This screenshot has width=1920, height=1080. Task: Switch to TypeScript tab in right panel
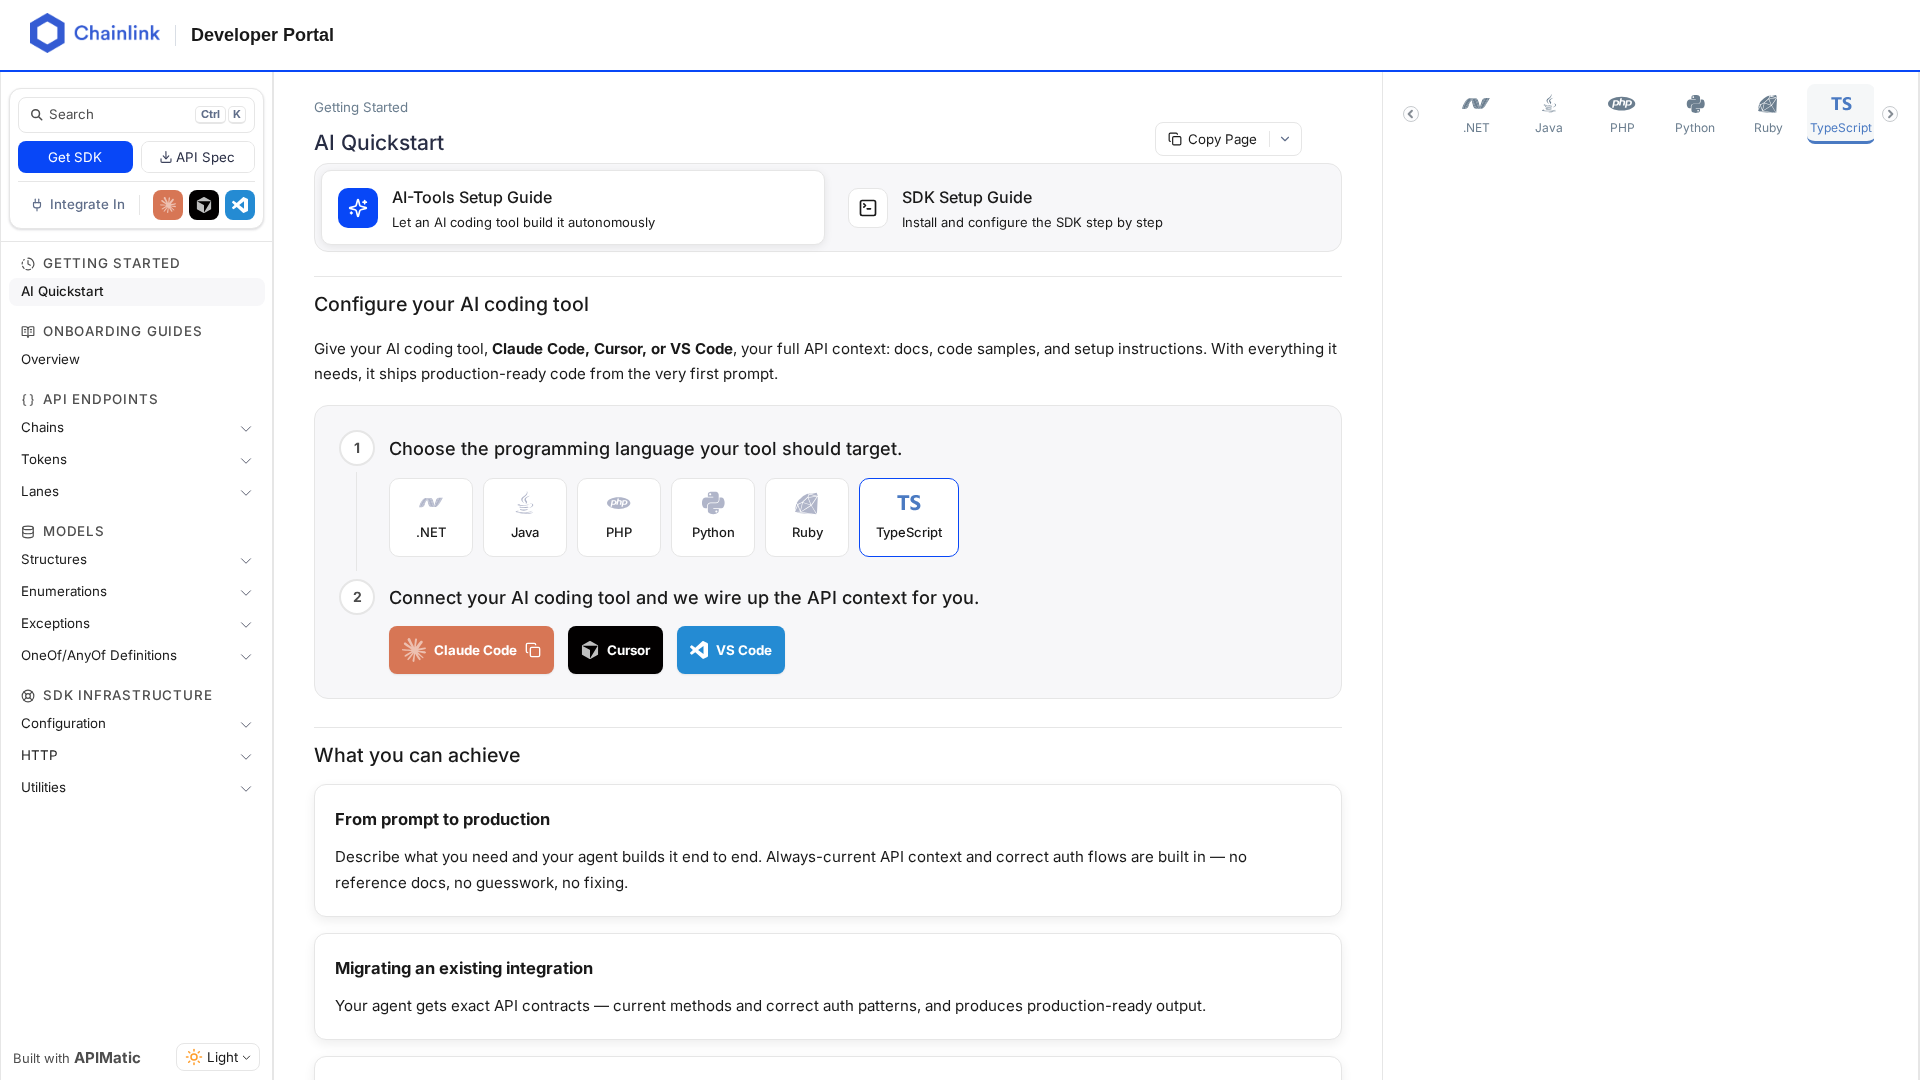pos(1841,114)
